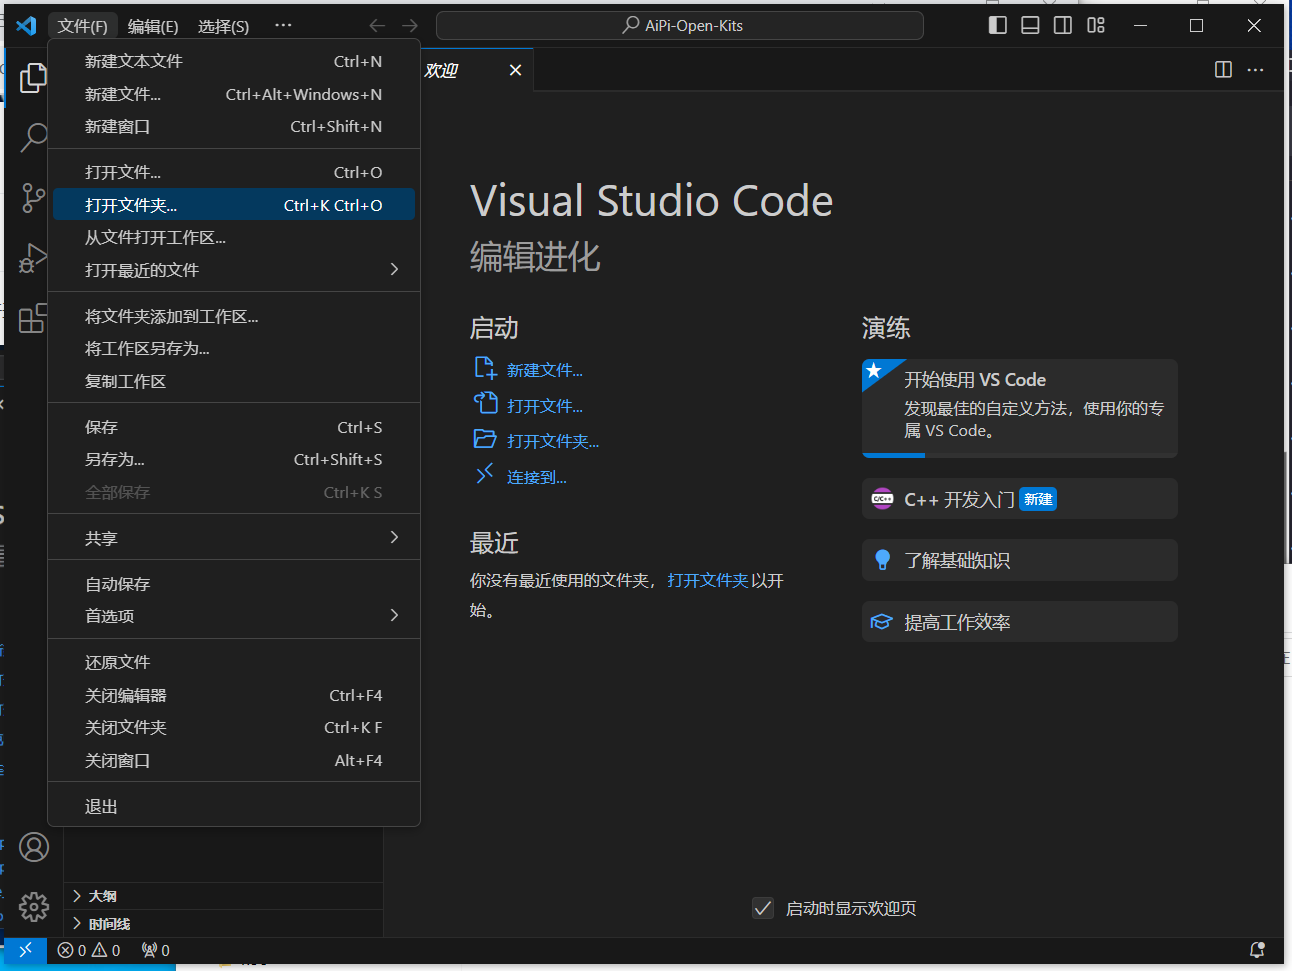This screenshot has width=1292, height=971.
Task: Click the 打开文件夹... link under 启动
Action: click(x=552, y=441)
